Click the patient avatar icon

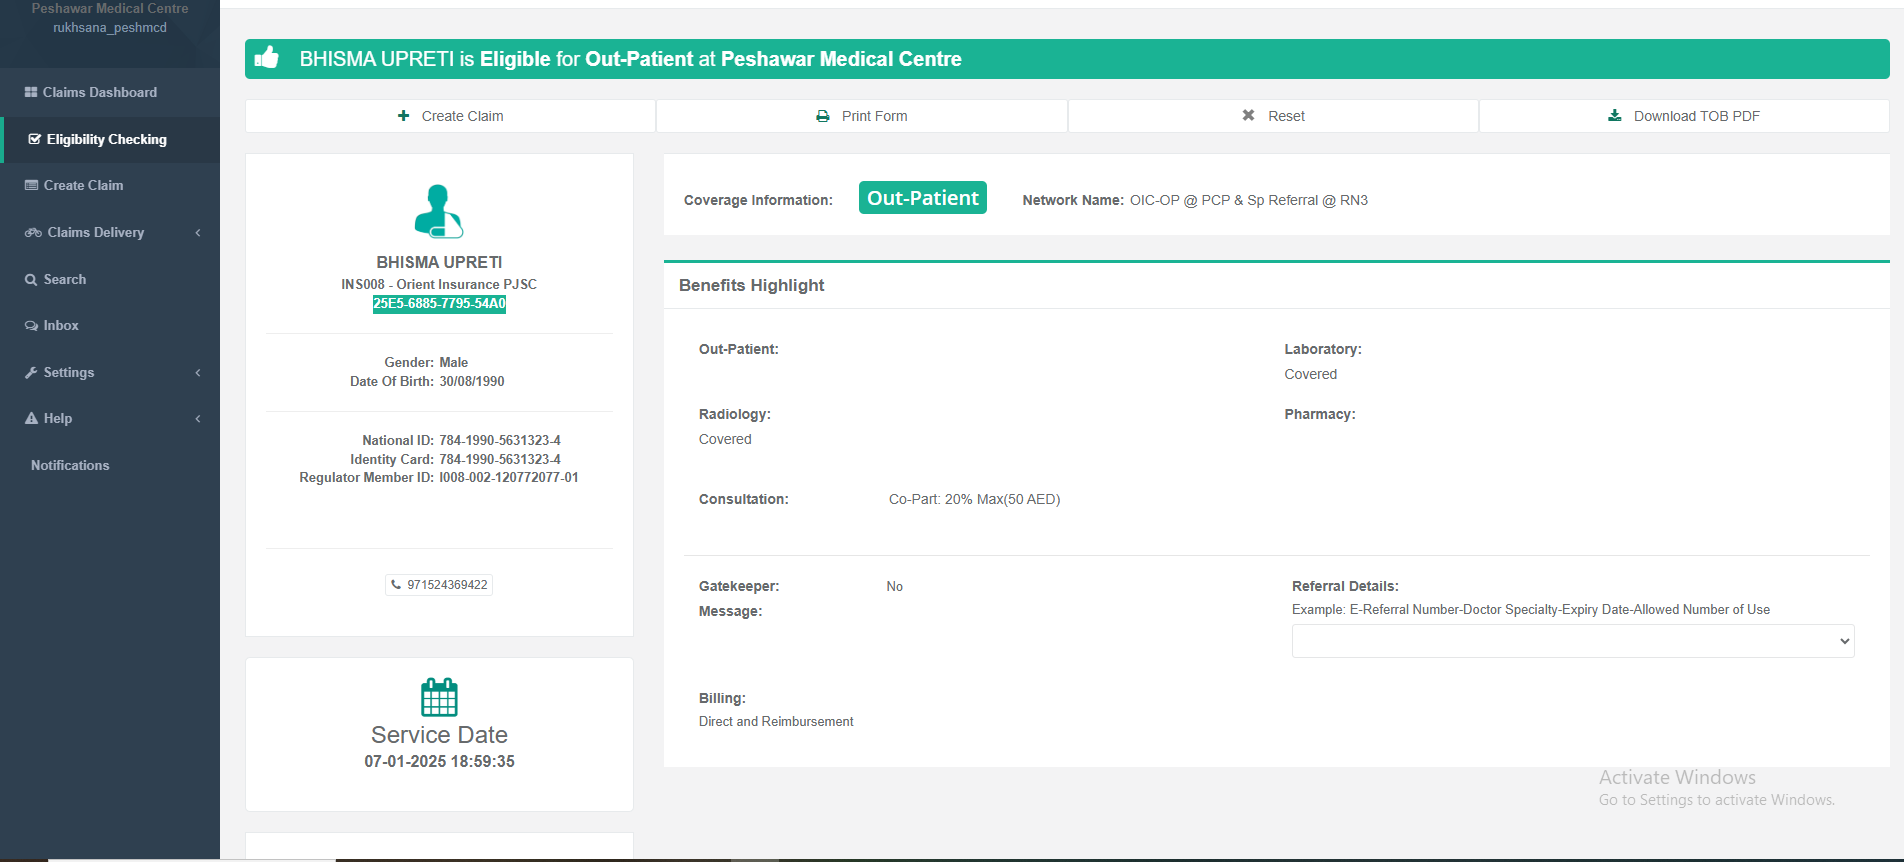point(439,211)
